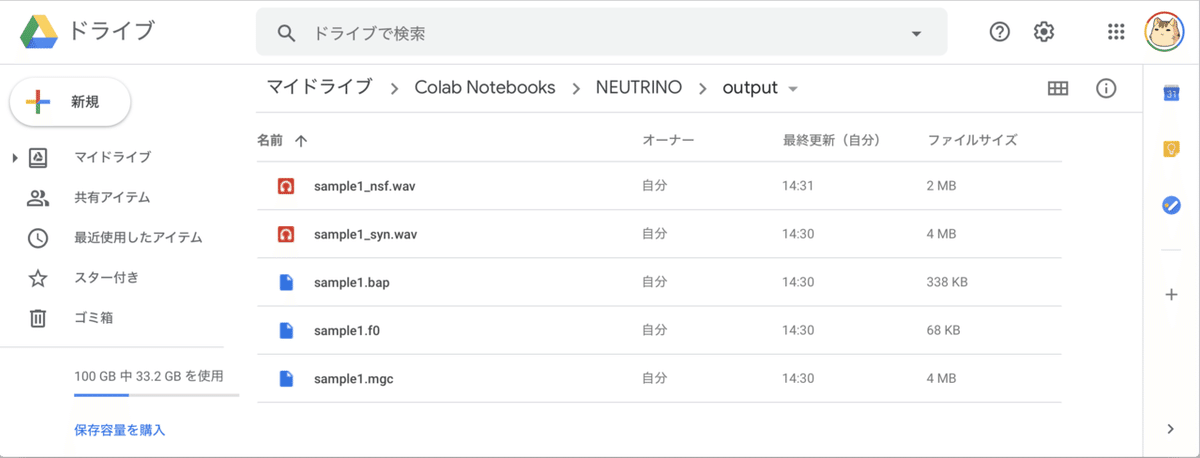The image size is (1200, 458).
Task: Click the ドライブで検索 search field
Action: [x=602, y=33]
